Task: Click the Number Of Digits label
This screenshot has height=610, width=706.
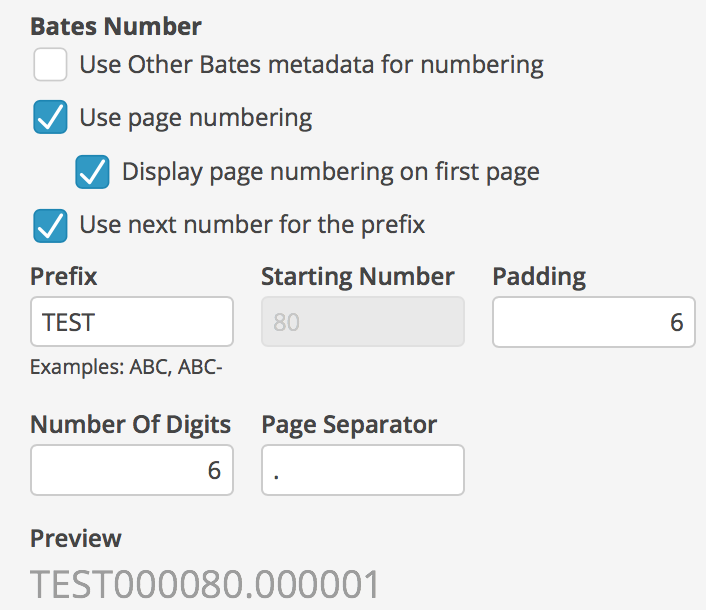Action: coord(131,425)
